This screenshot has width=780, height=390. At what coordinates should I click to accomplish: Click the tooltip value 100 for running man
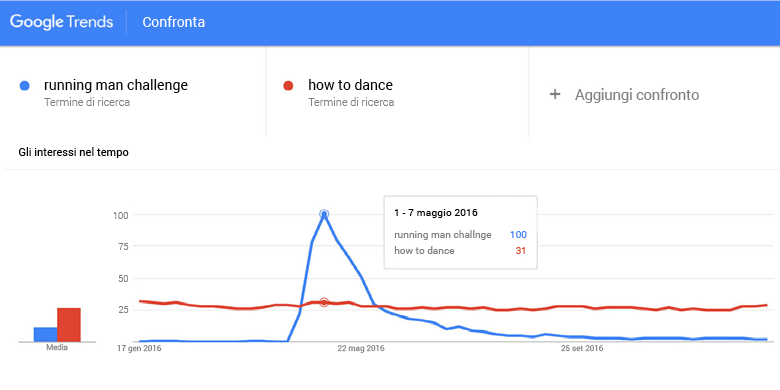pyautogui.click(x=518, y=235)
